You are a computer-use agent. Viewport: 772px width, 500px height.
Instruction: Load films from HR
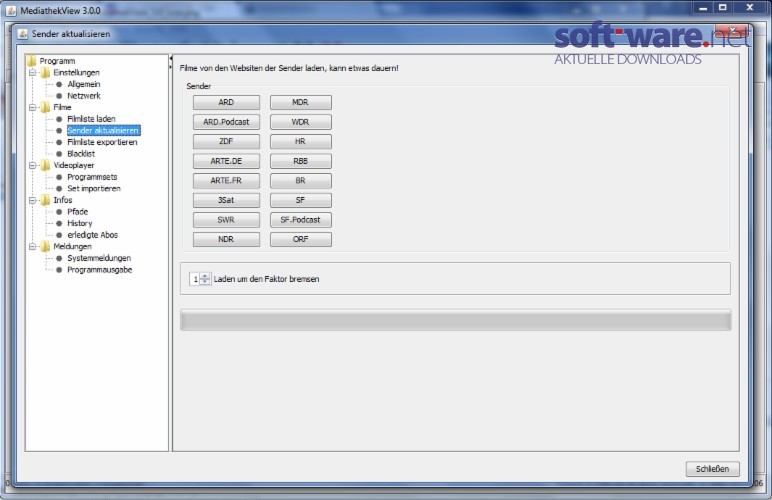click(x=300, y=141)
